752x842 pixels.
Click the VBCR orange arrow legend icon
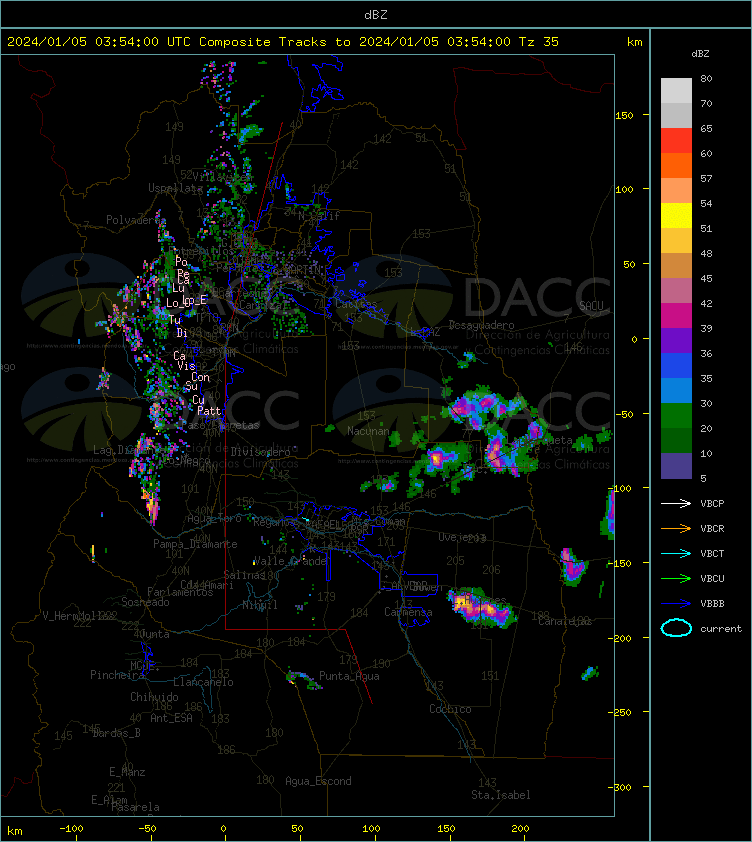676,528
